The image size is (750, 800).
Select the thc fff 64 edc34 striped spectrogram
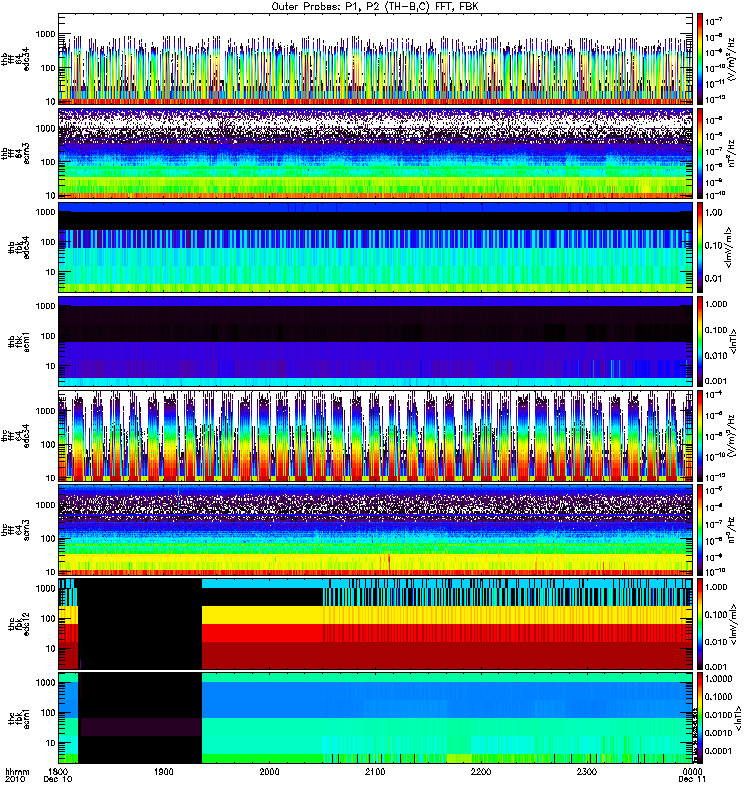376,436
